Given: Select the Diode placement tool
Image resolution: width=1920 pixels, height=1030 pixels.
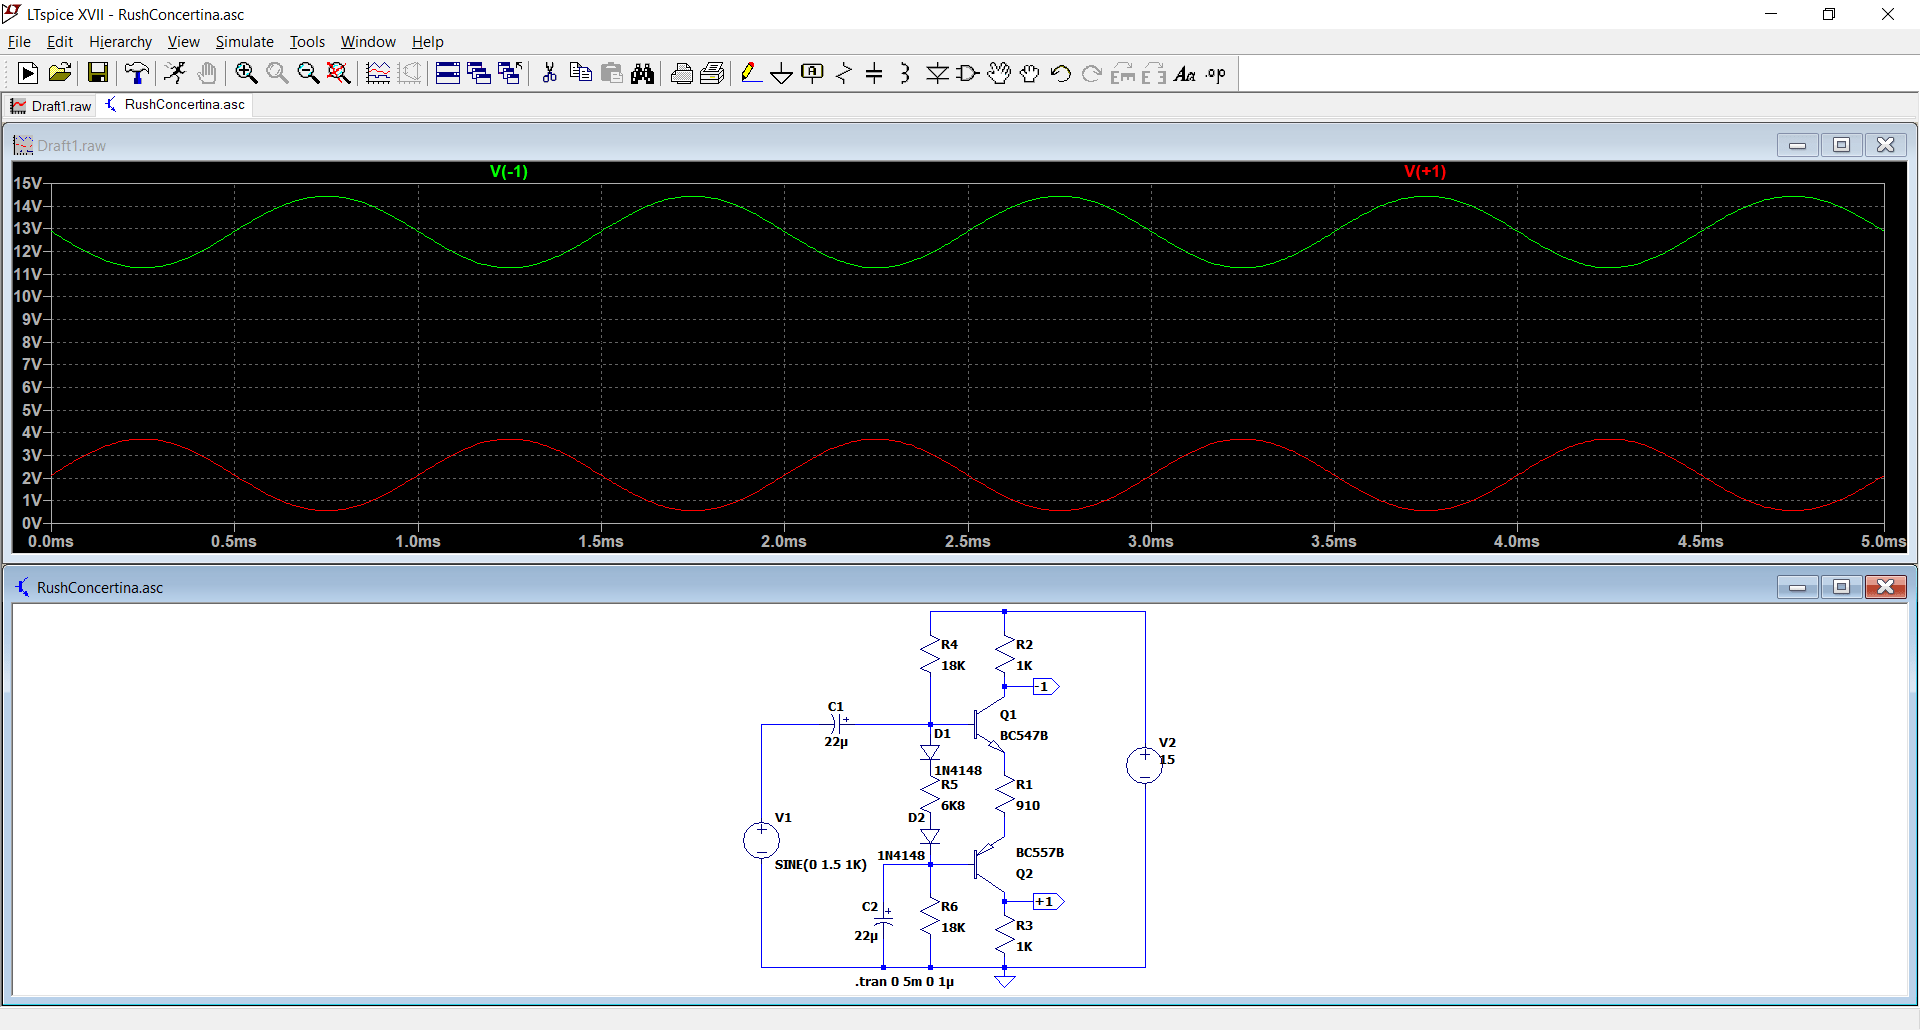Looking at the screenshot, I should click(937, 73).
